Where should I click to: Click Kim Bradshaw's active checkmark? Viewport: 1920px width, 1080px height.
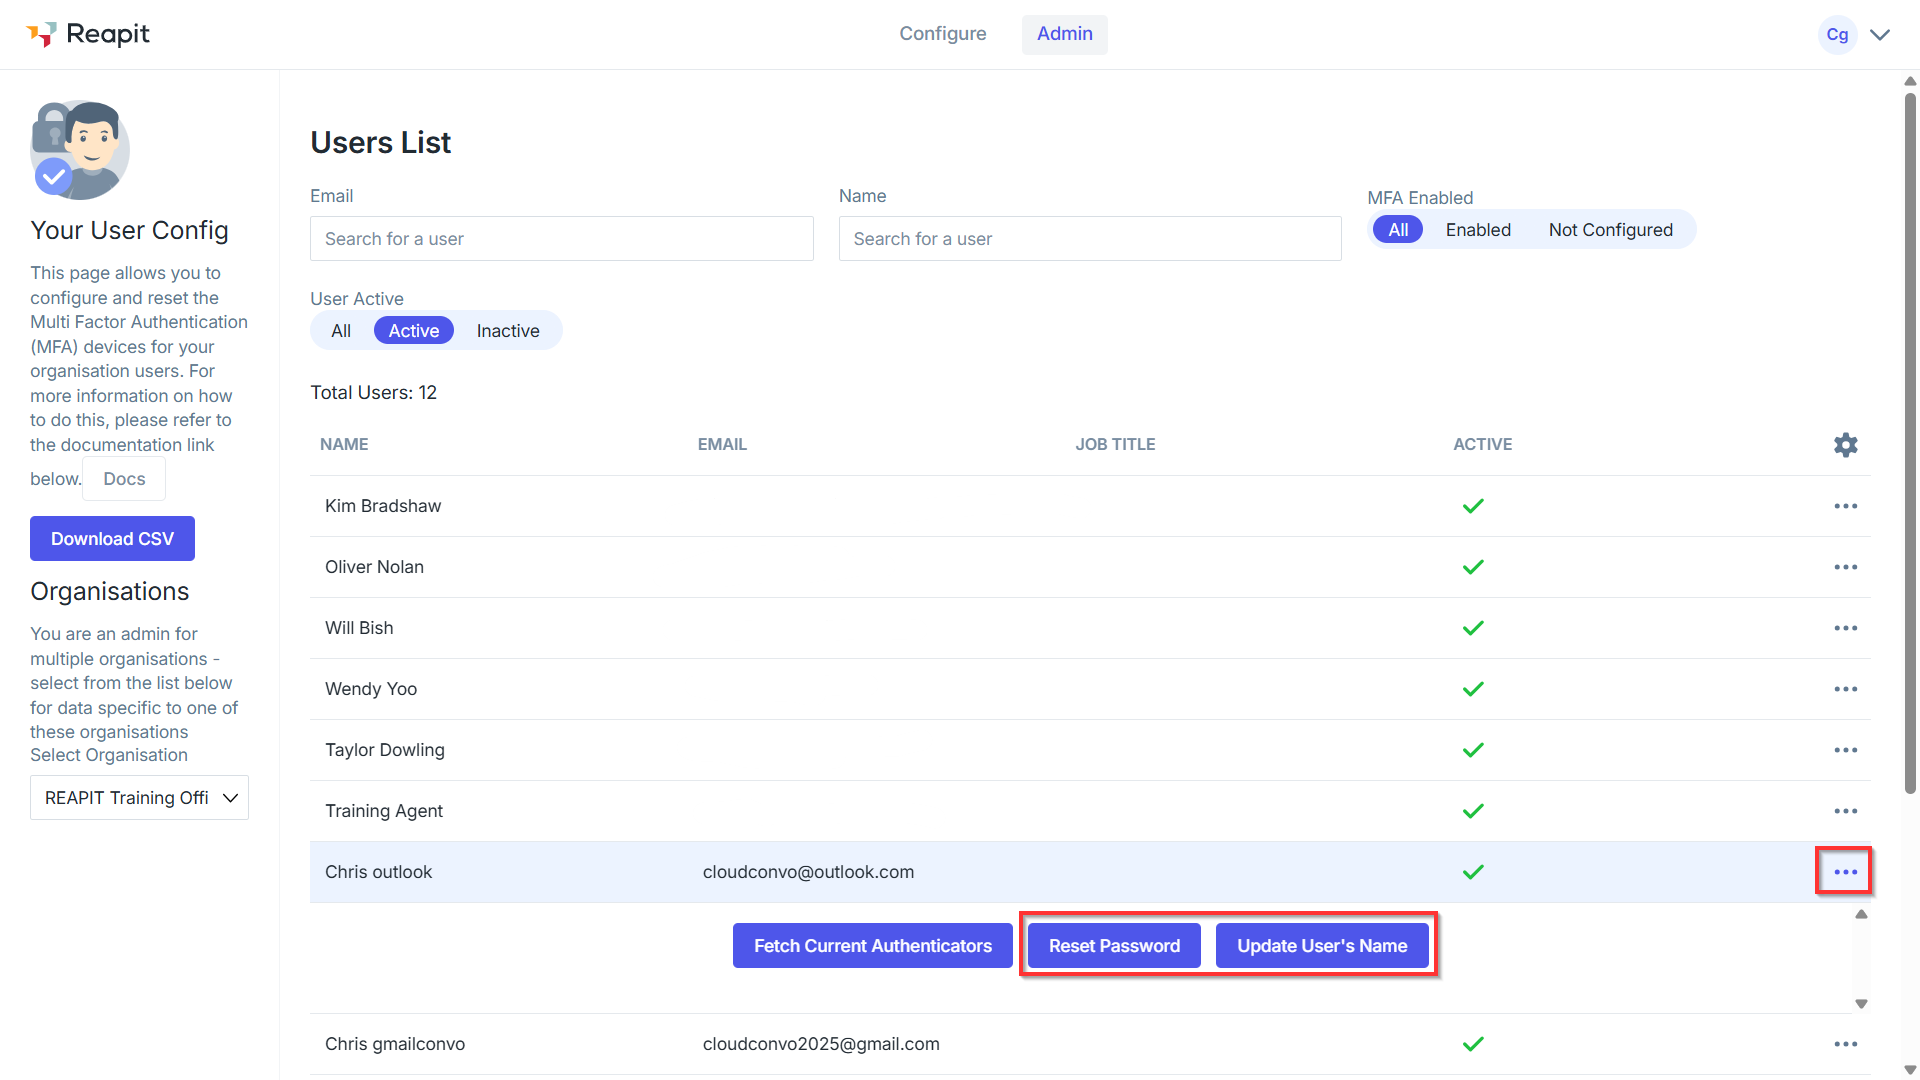point(1473,506)
